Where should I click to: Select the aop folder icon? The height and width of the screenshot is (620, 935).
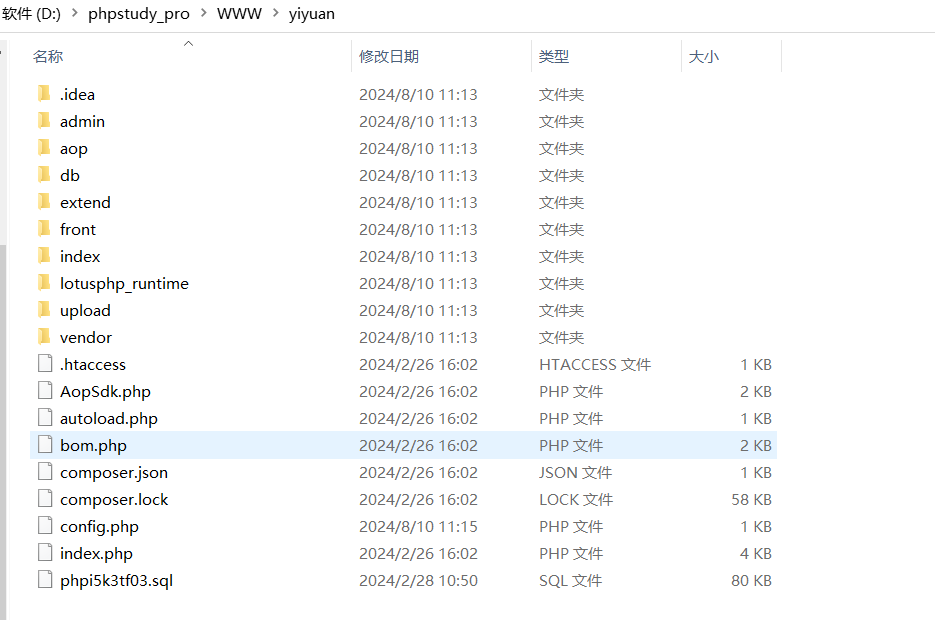tap(44, 147)
